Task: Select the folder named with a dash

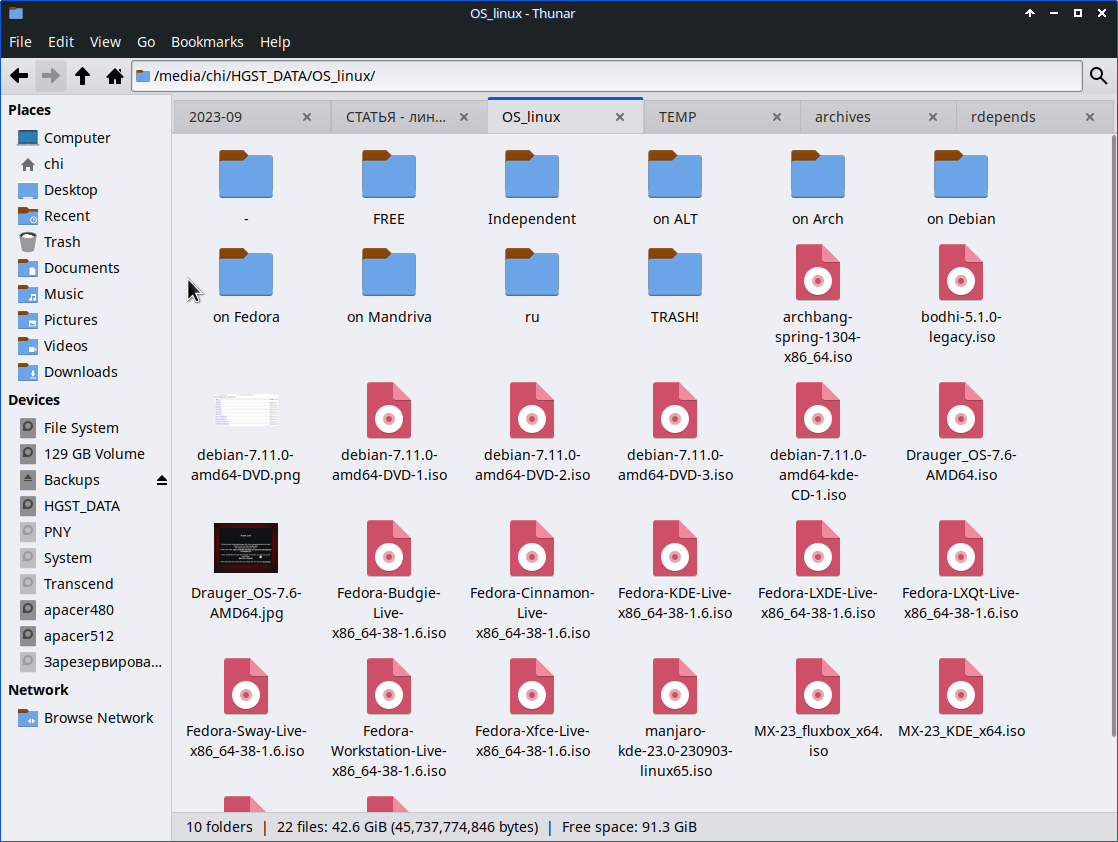Action: click(x=246, y=188)
